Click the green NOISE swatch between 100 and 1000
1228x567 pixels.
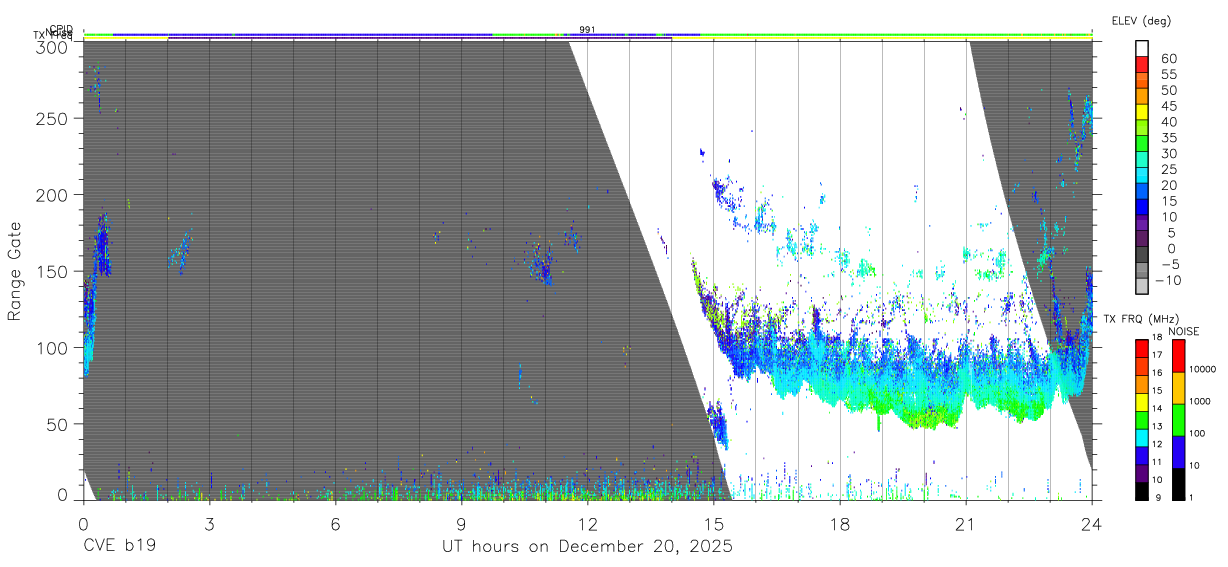click(x=1178, y=418)
